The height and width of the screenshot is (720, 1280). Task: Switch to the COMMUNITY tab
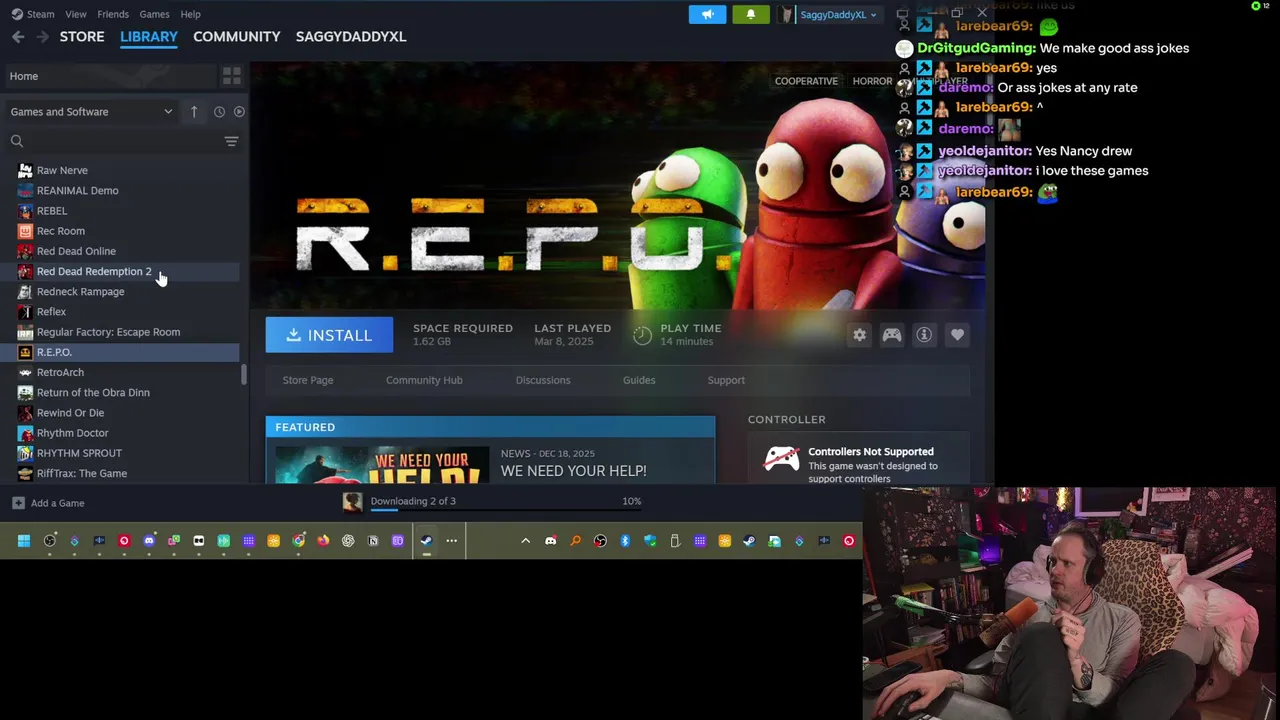(x=237, y=36)
